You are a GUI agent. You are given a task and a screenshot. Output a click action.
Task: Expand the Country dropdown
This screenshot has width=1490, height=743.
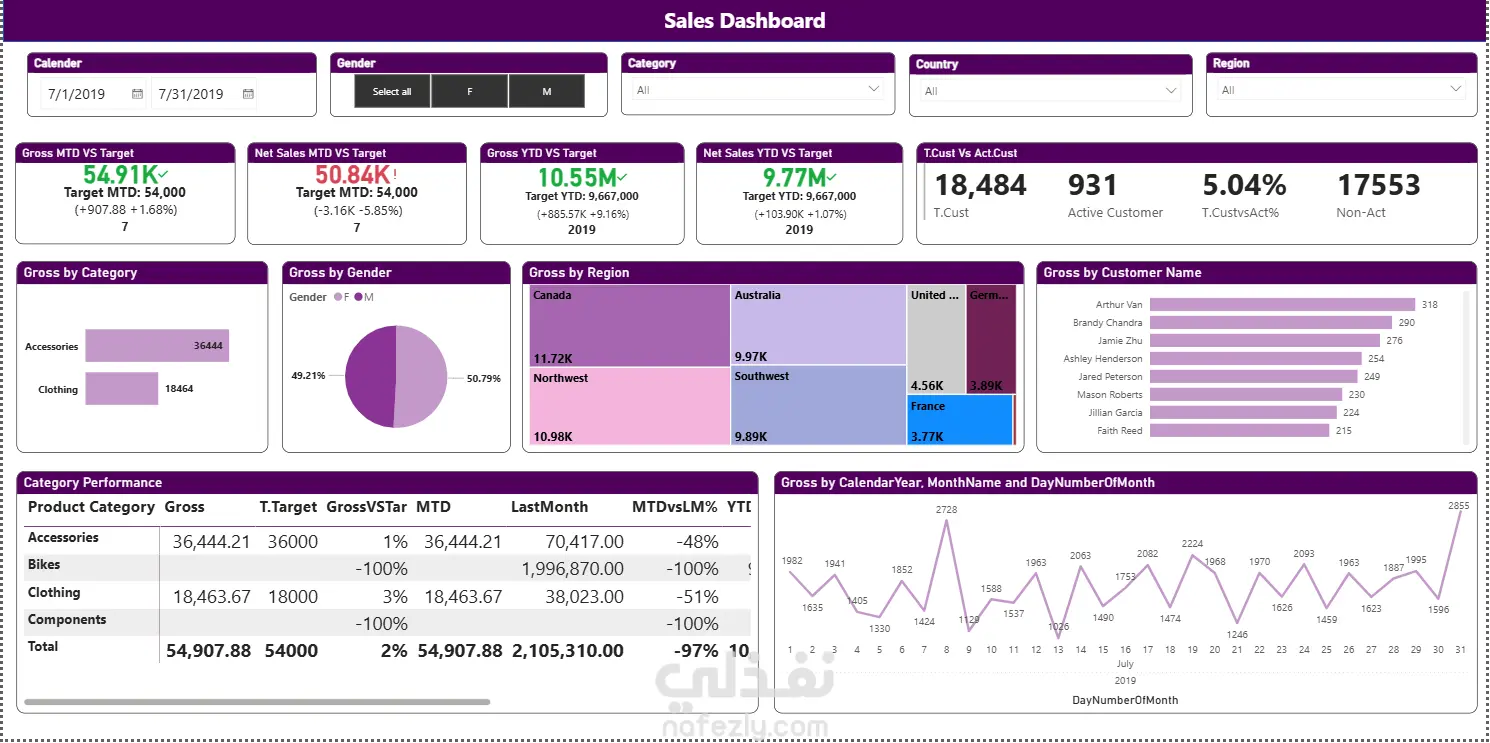[x=1172, y=91]
